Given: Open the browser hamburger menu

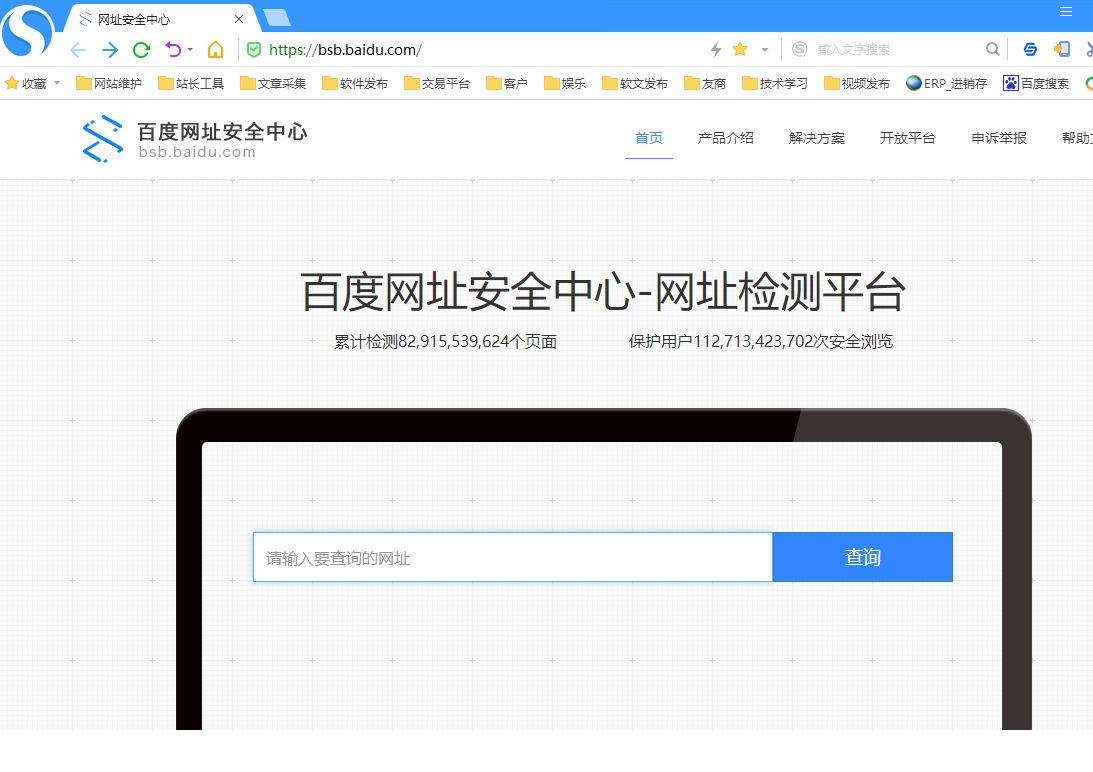Looking at the screenshot, I should pos(1066,12).
